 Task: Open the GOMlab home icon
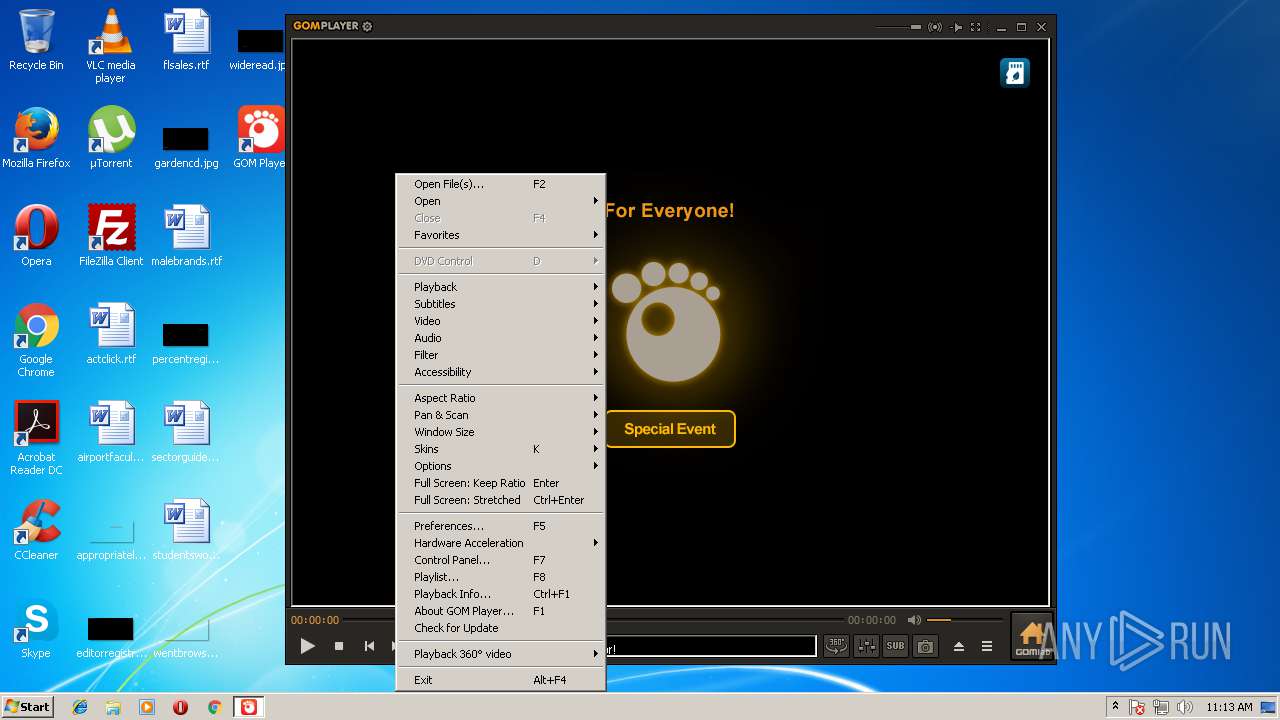tap(1031, 637)
